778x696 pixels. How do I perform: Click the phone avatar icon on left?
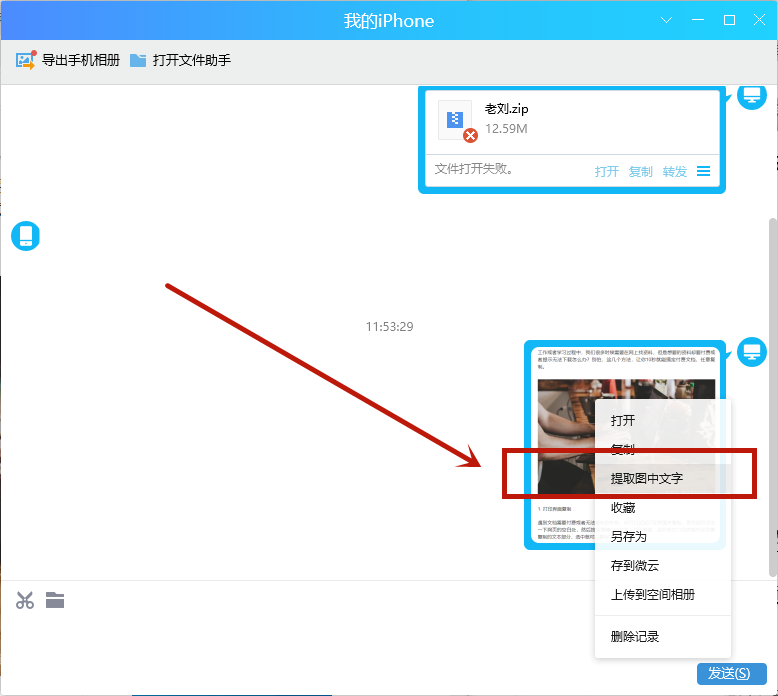click(26, 236)
